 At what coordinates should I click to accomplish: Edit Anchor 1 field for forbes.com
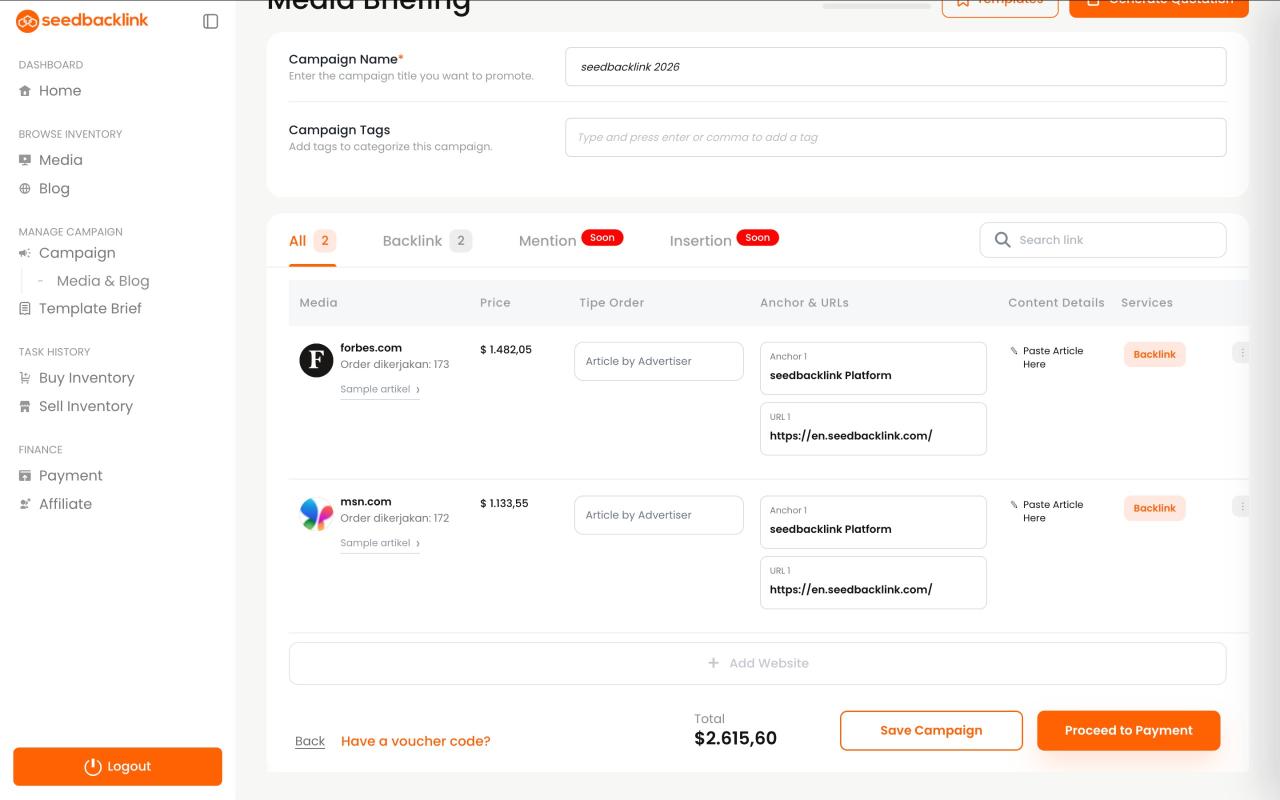click(873, 368)
